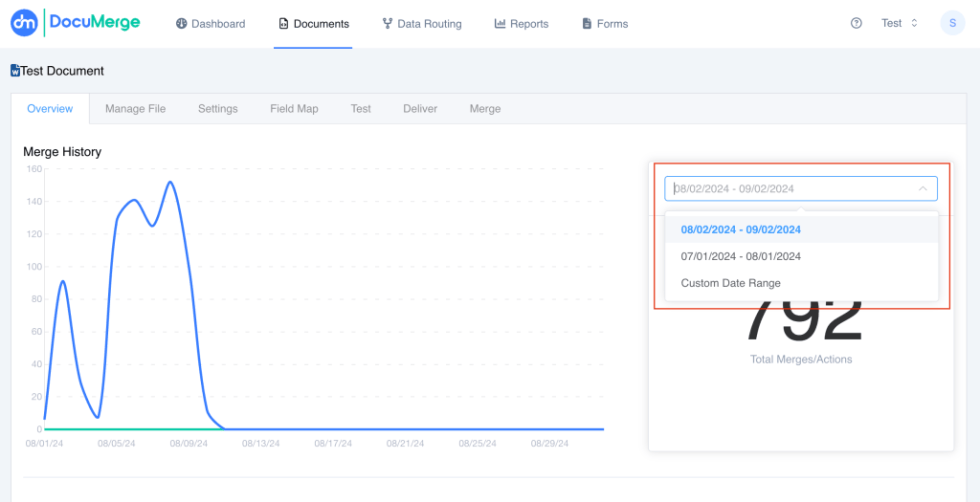The width and height of the screenshot is (980, 502).
Task: Click the S user avatar
Action: coord(952,23)
